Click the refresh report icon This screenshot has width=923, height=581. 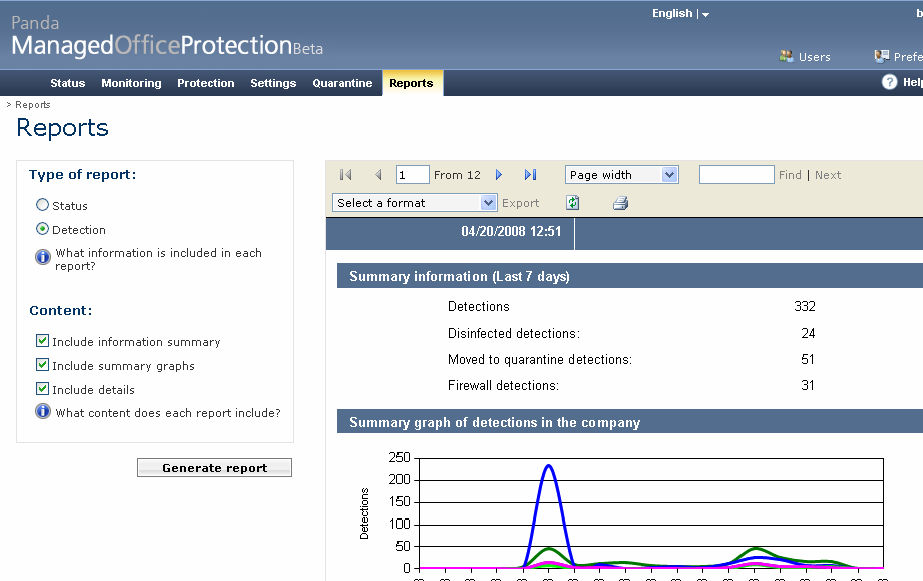click(572, 203)
